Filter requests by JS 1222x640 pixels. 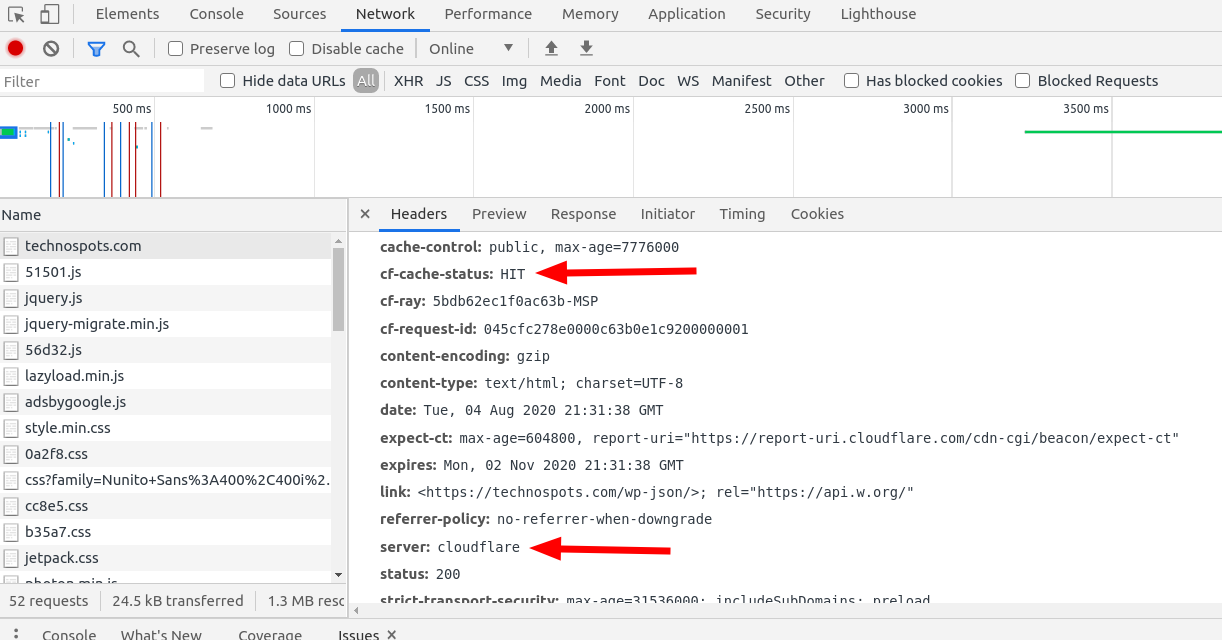tap(444, 81)
